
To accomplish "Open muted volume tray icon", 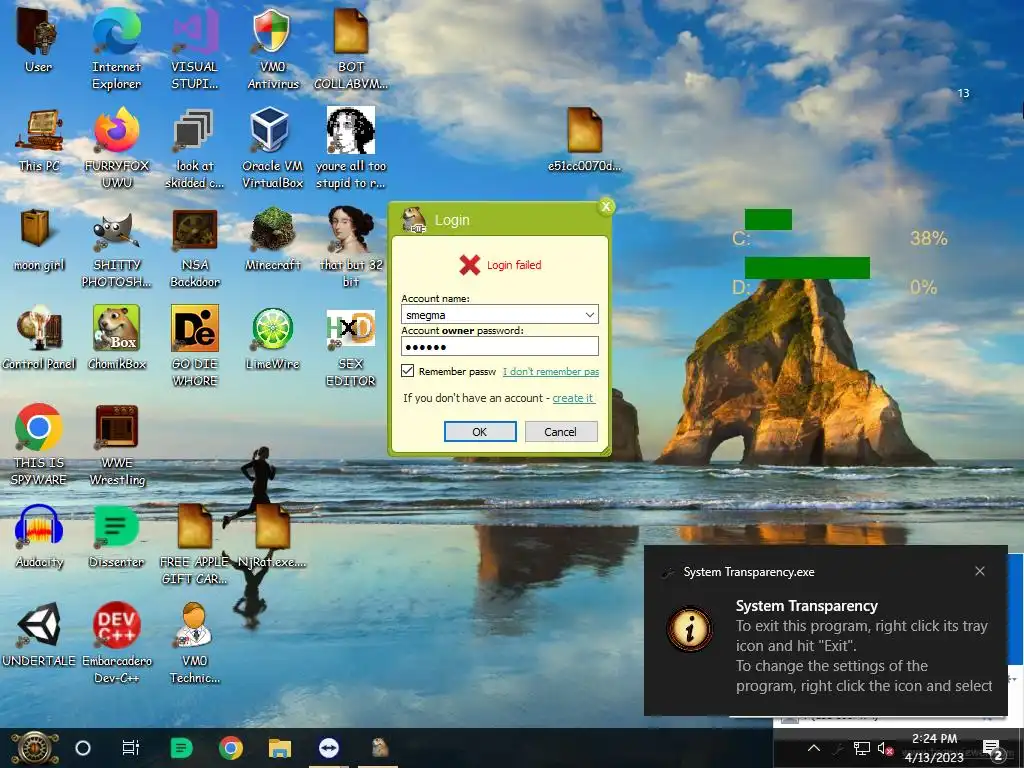I will 885,748.
